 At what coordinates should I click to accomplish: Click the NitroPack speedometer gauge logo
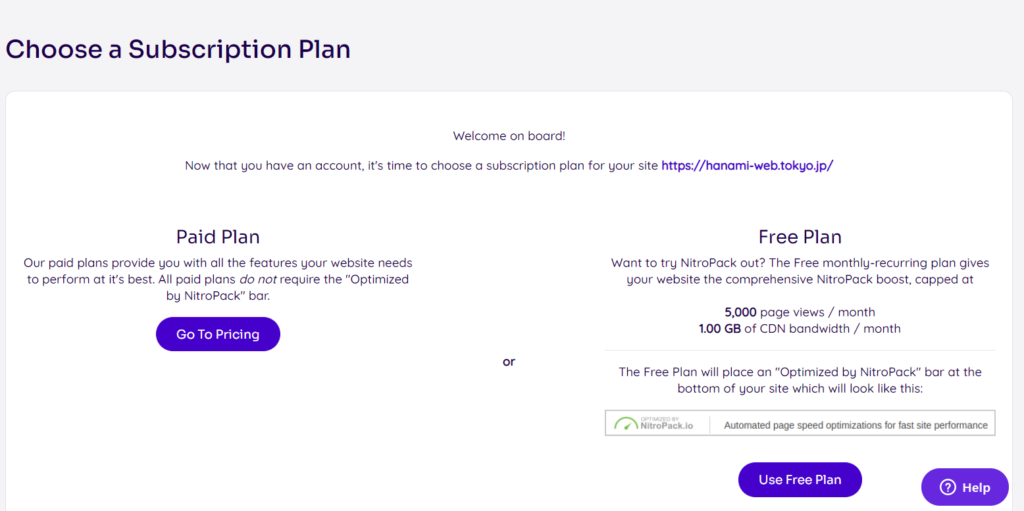coord(626,423)
